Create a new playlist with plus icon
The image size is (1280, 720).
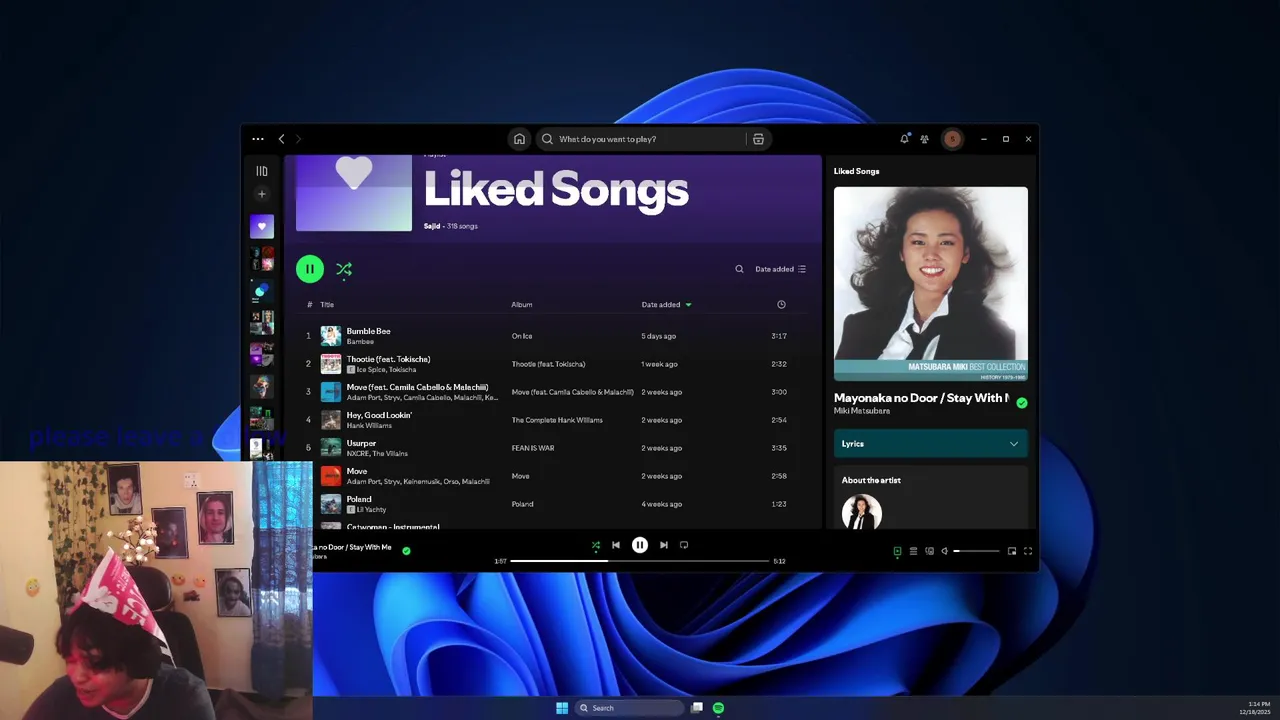[x=262, y=194]
